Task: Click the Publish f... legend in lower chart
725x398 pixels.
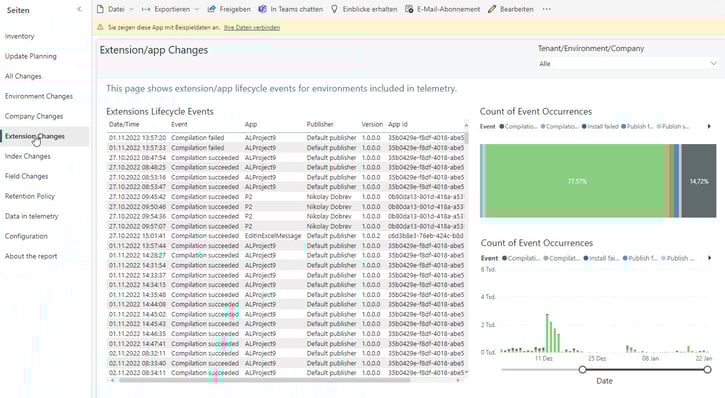Action: pos(640,258)
